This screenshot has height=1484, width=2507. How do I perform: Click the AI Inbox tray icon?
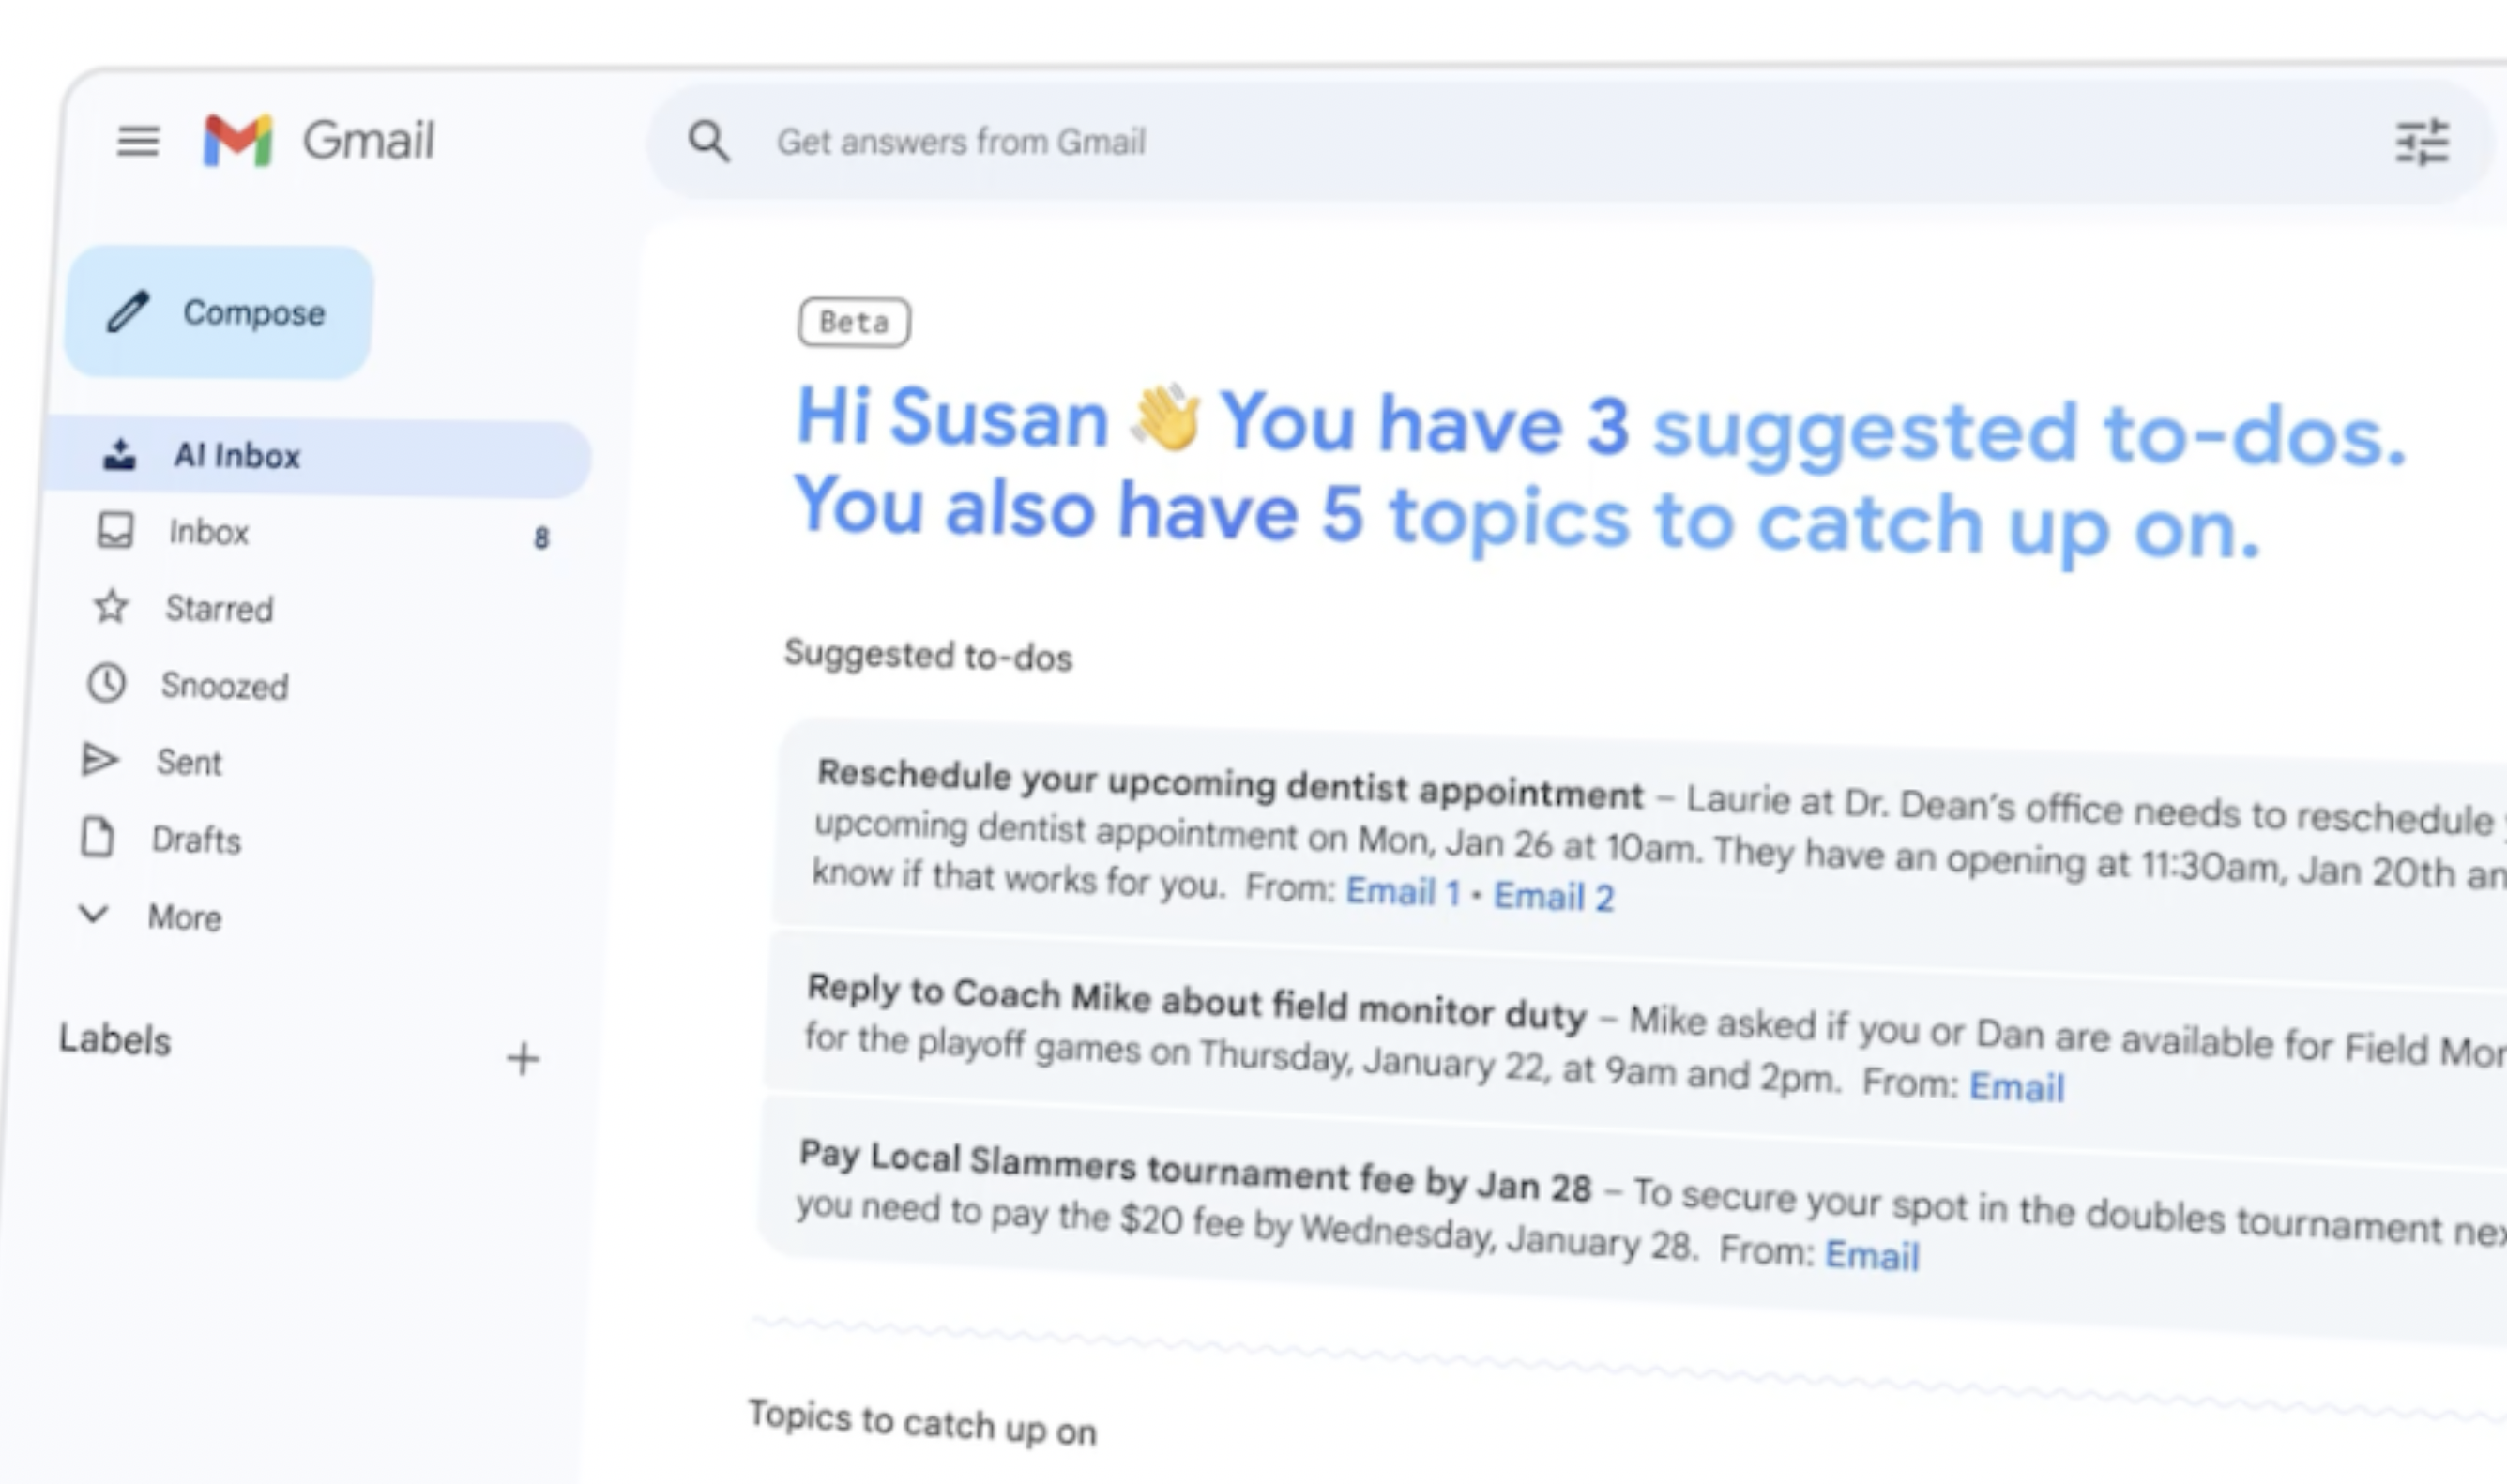(x=120, y=454)
